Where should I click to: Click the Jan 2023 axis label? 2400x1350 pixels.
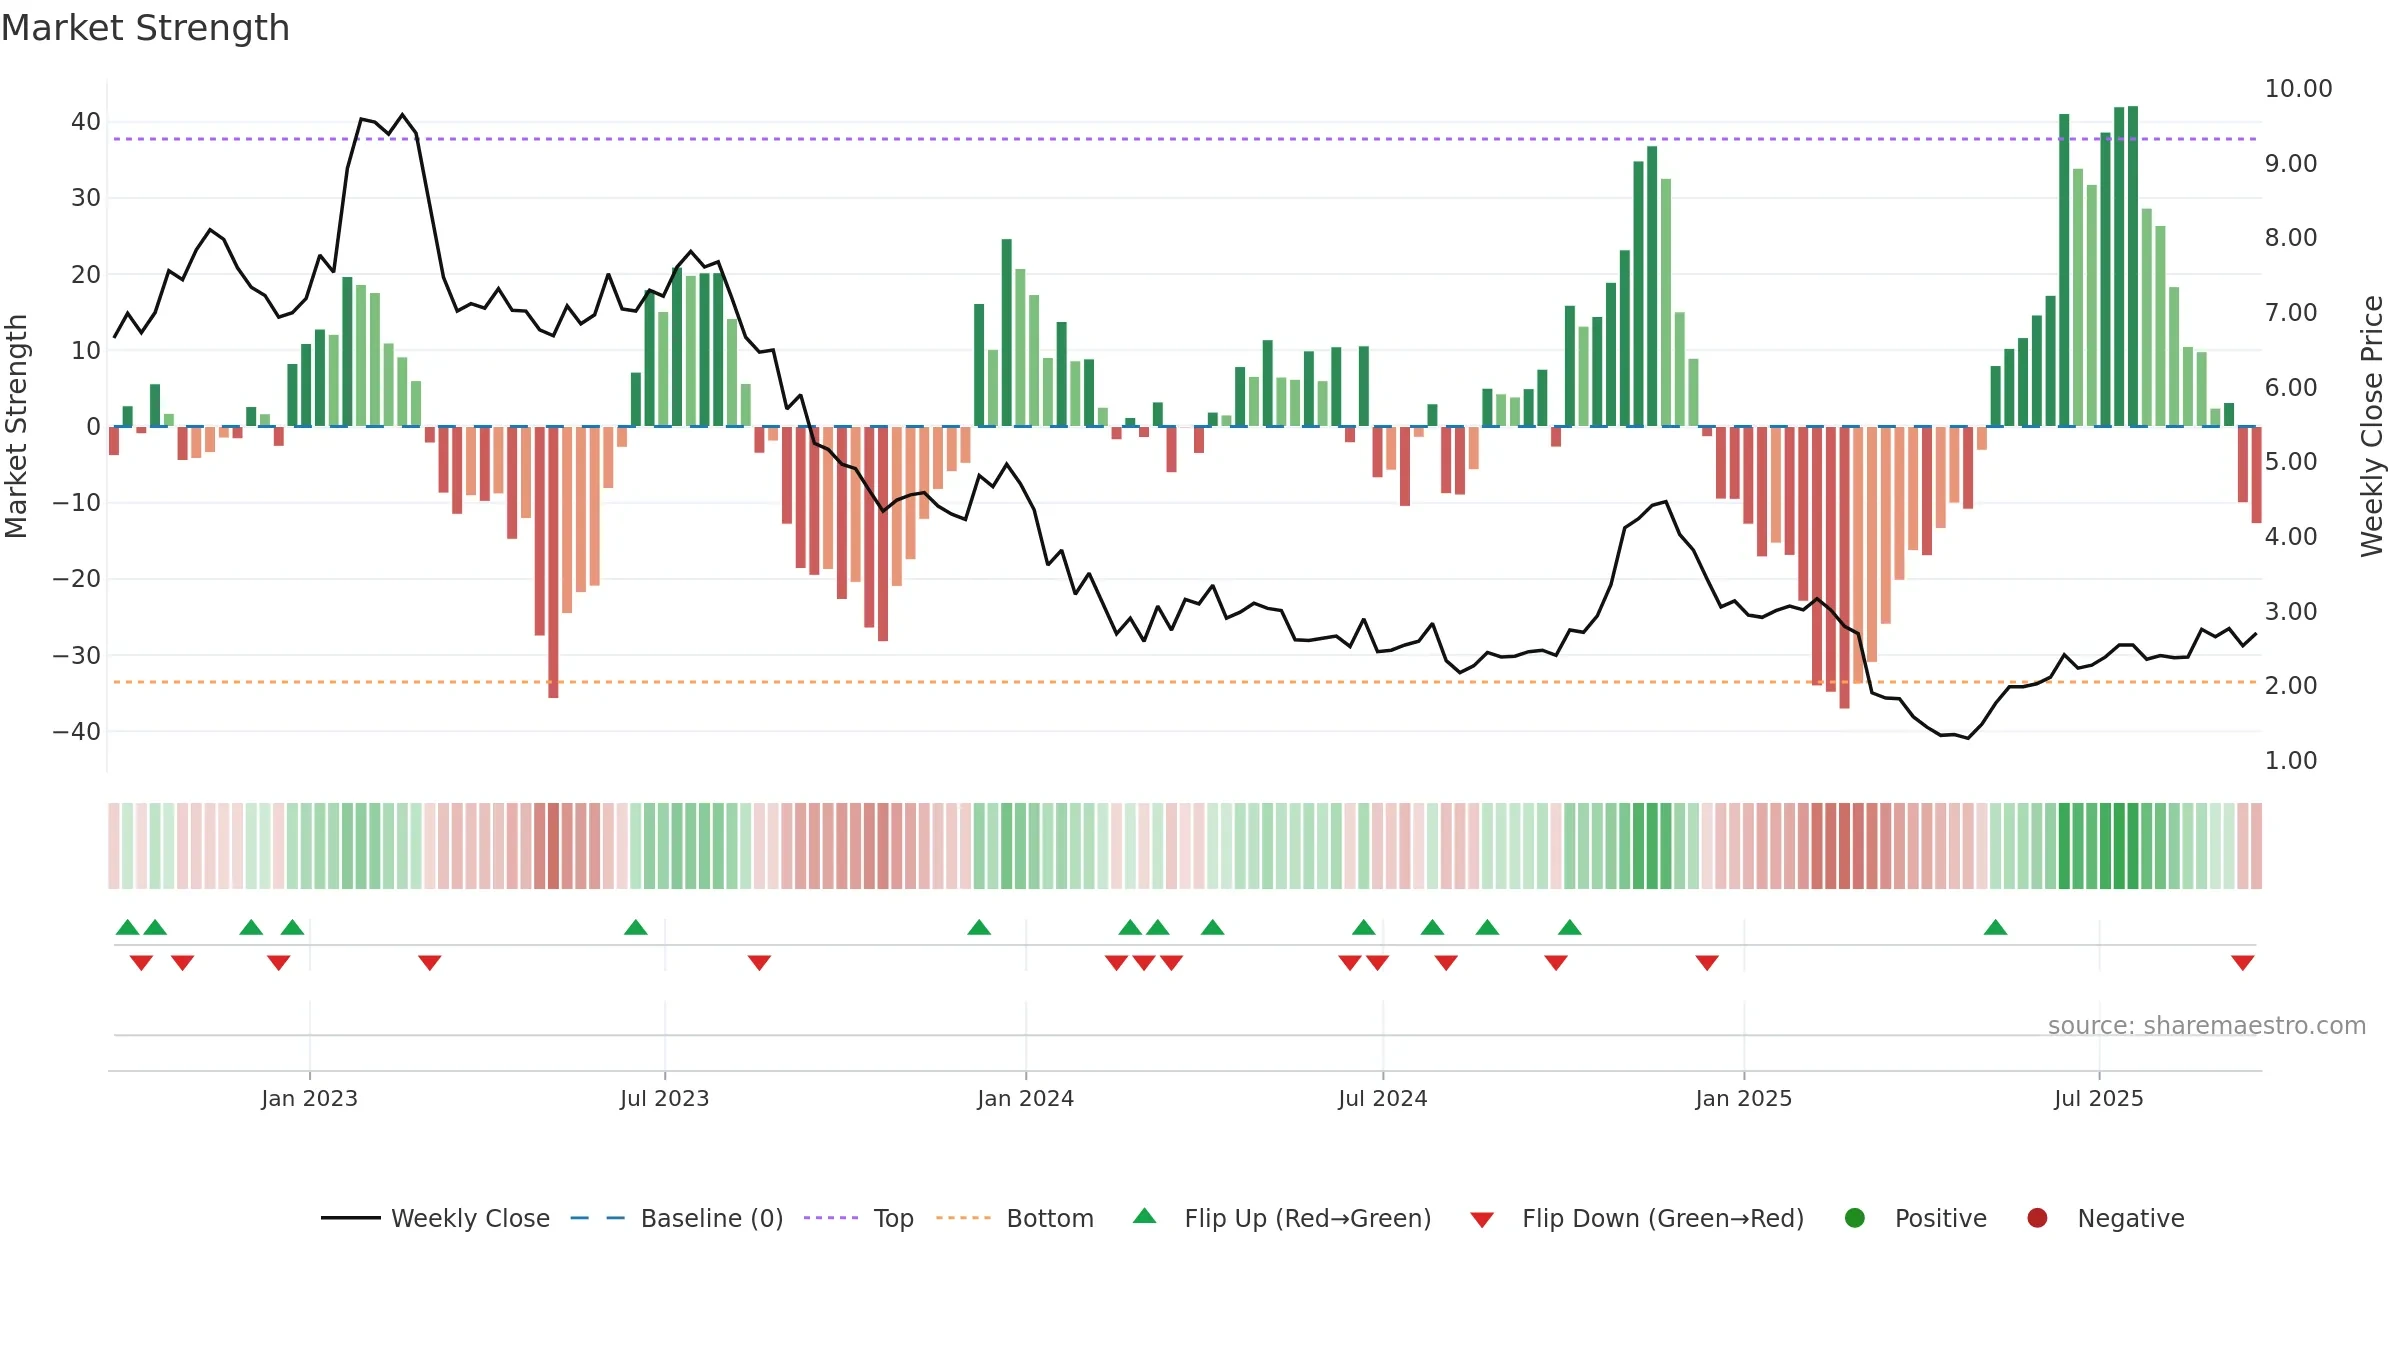[x=309, y=1098]
